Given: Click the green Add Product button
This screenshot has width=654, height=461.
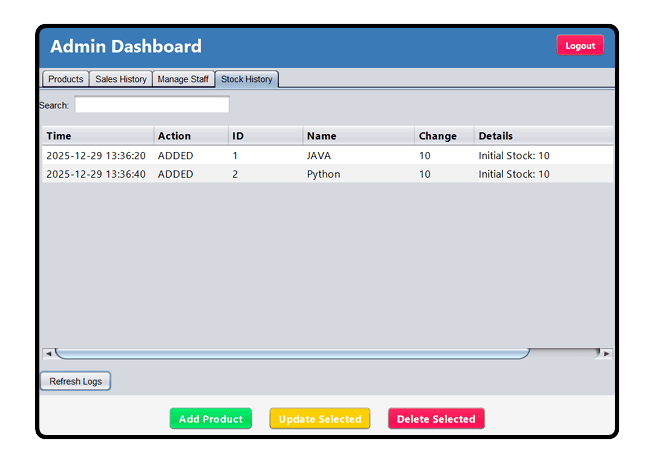Looking at the screenshot, I should click(x=210, y=419).
